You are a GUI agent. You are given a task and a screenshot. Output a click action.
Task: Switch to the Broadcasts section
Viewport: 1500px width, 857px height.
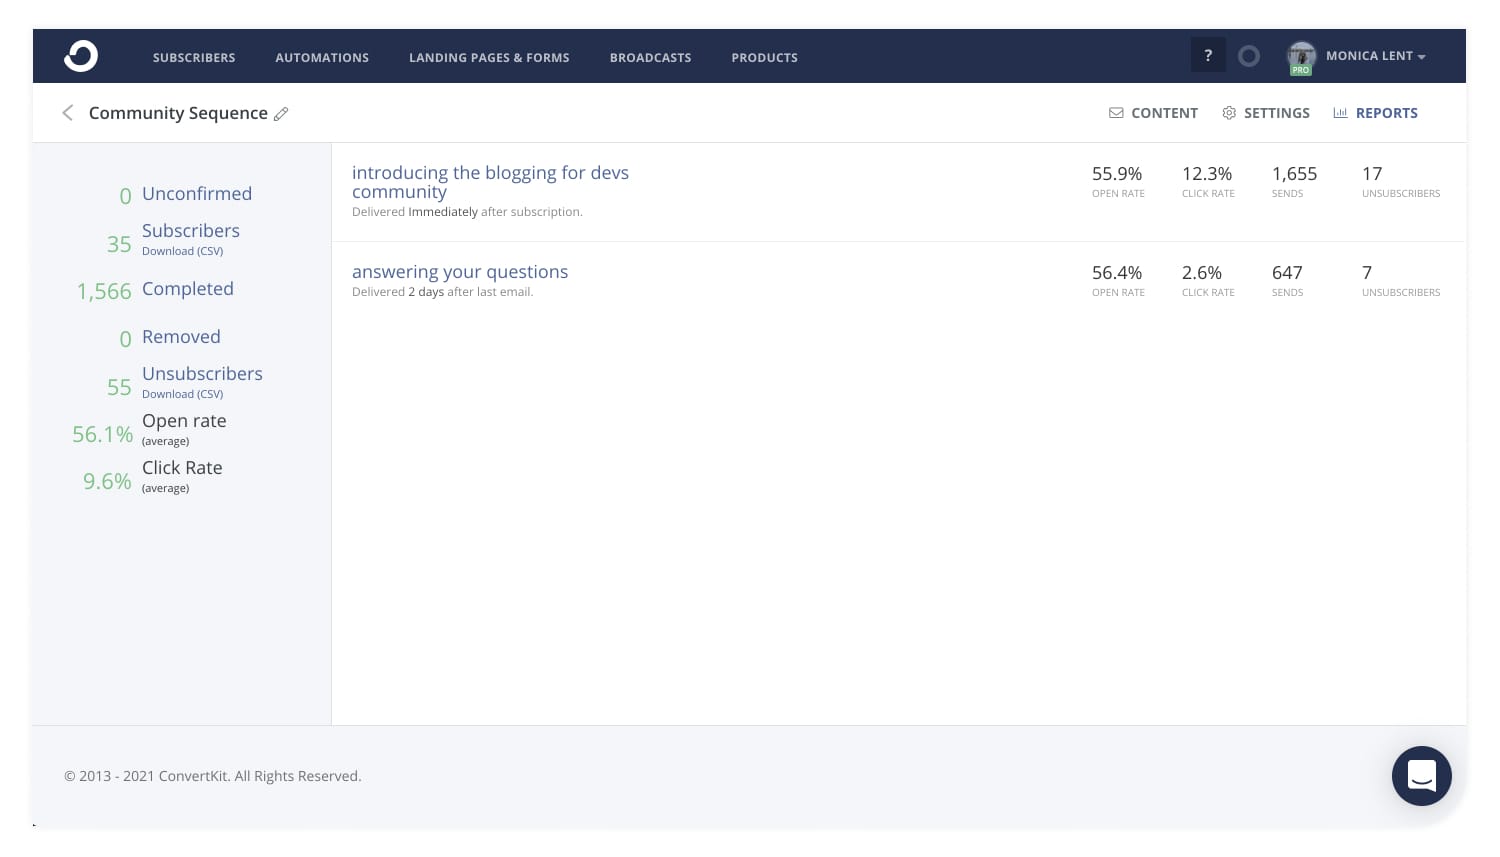(650, 57)
